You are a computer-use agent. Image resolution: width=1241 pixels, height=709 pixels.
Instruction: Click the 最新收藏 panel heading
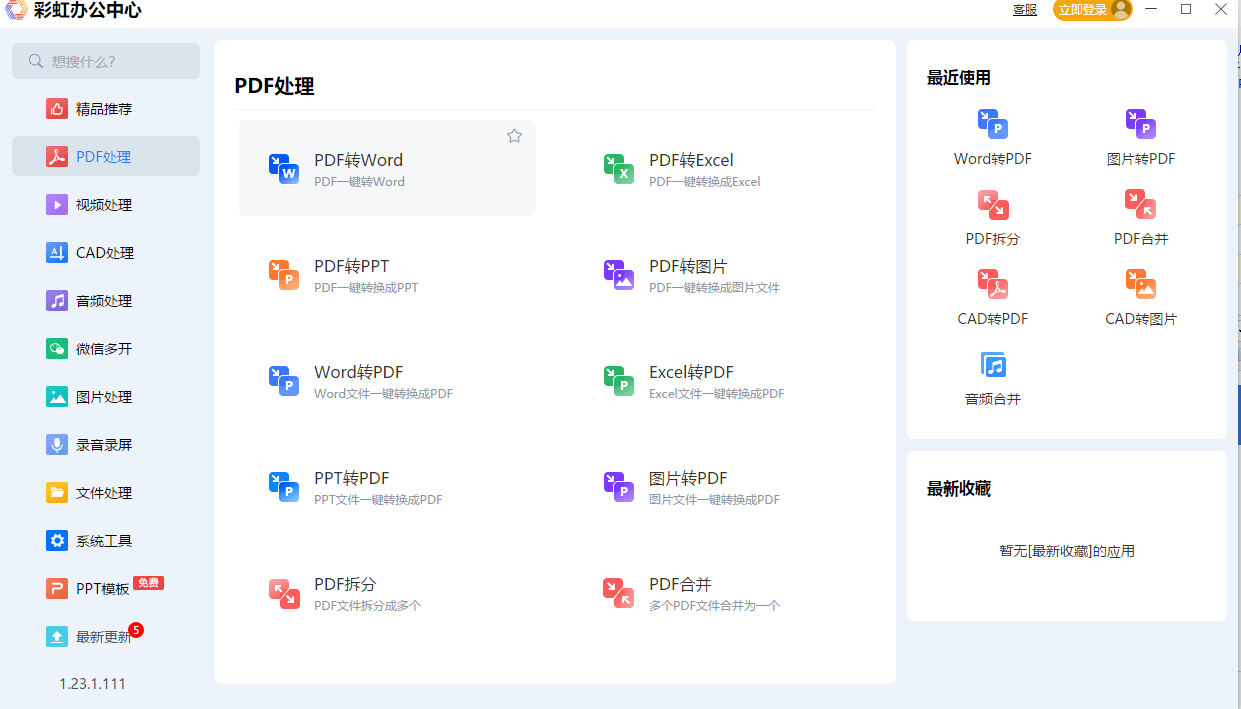pyautogui.click(x=959, y=489)
